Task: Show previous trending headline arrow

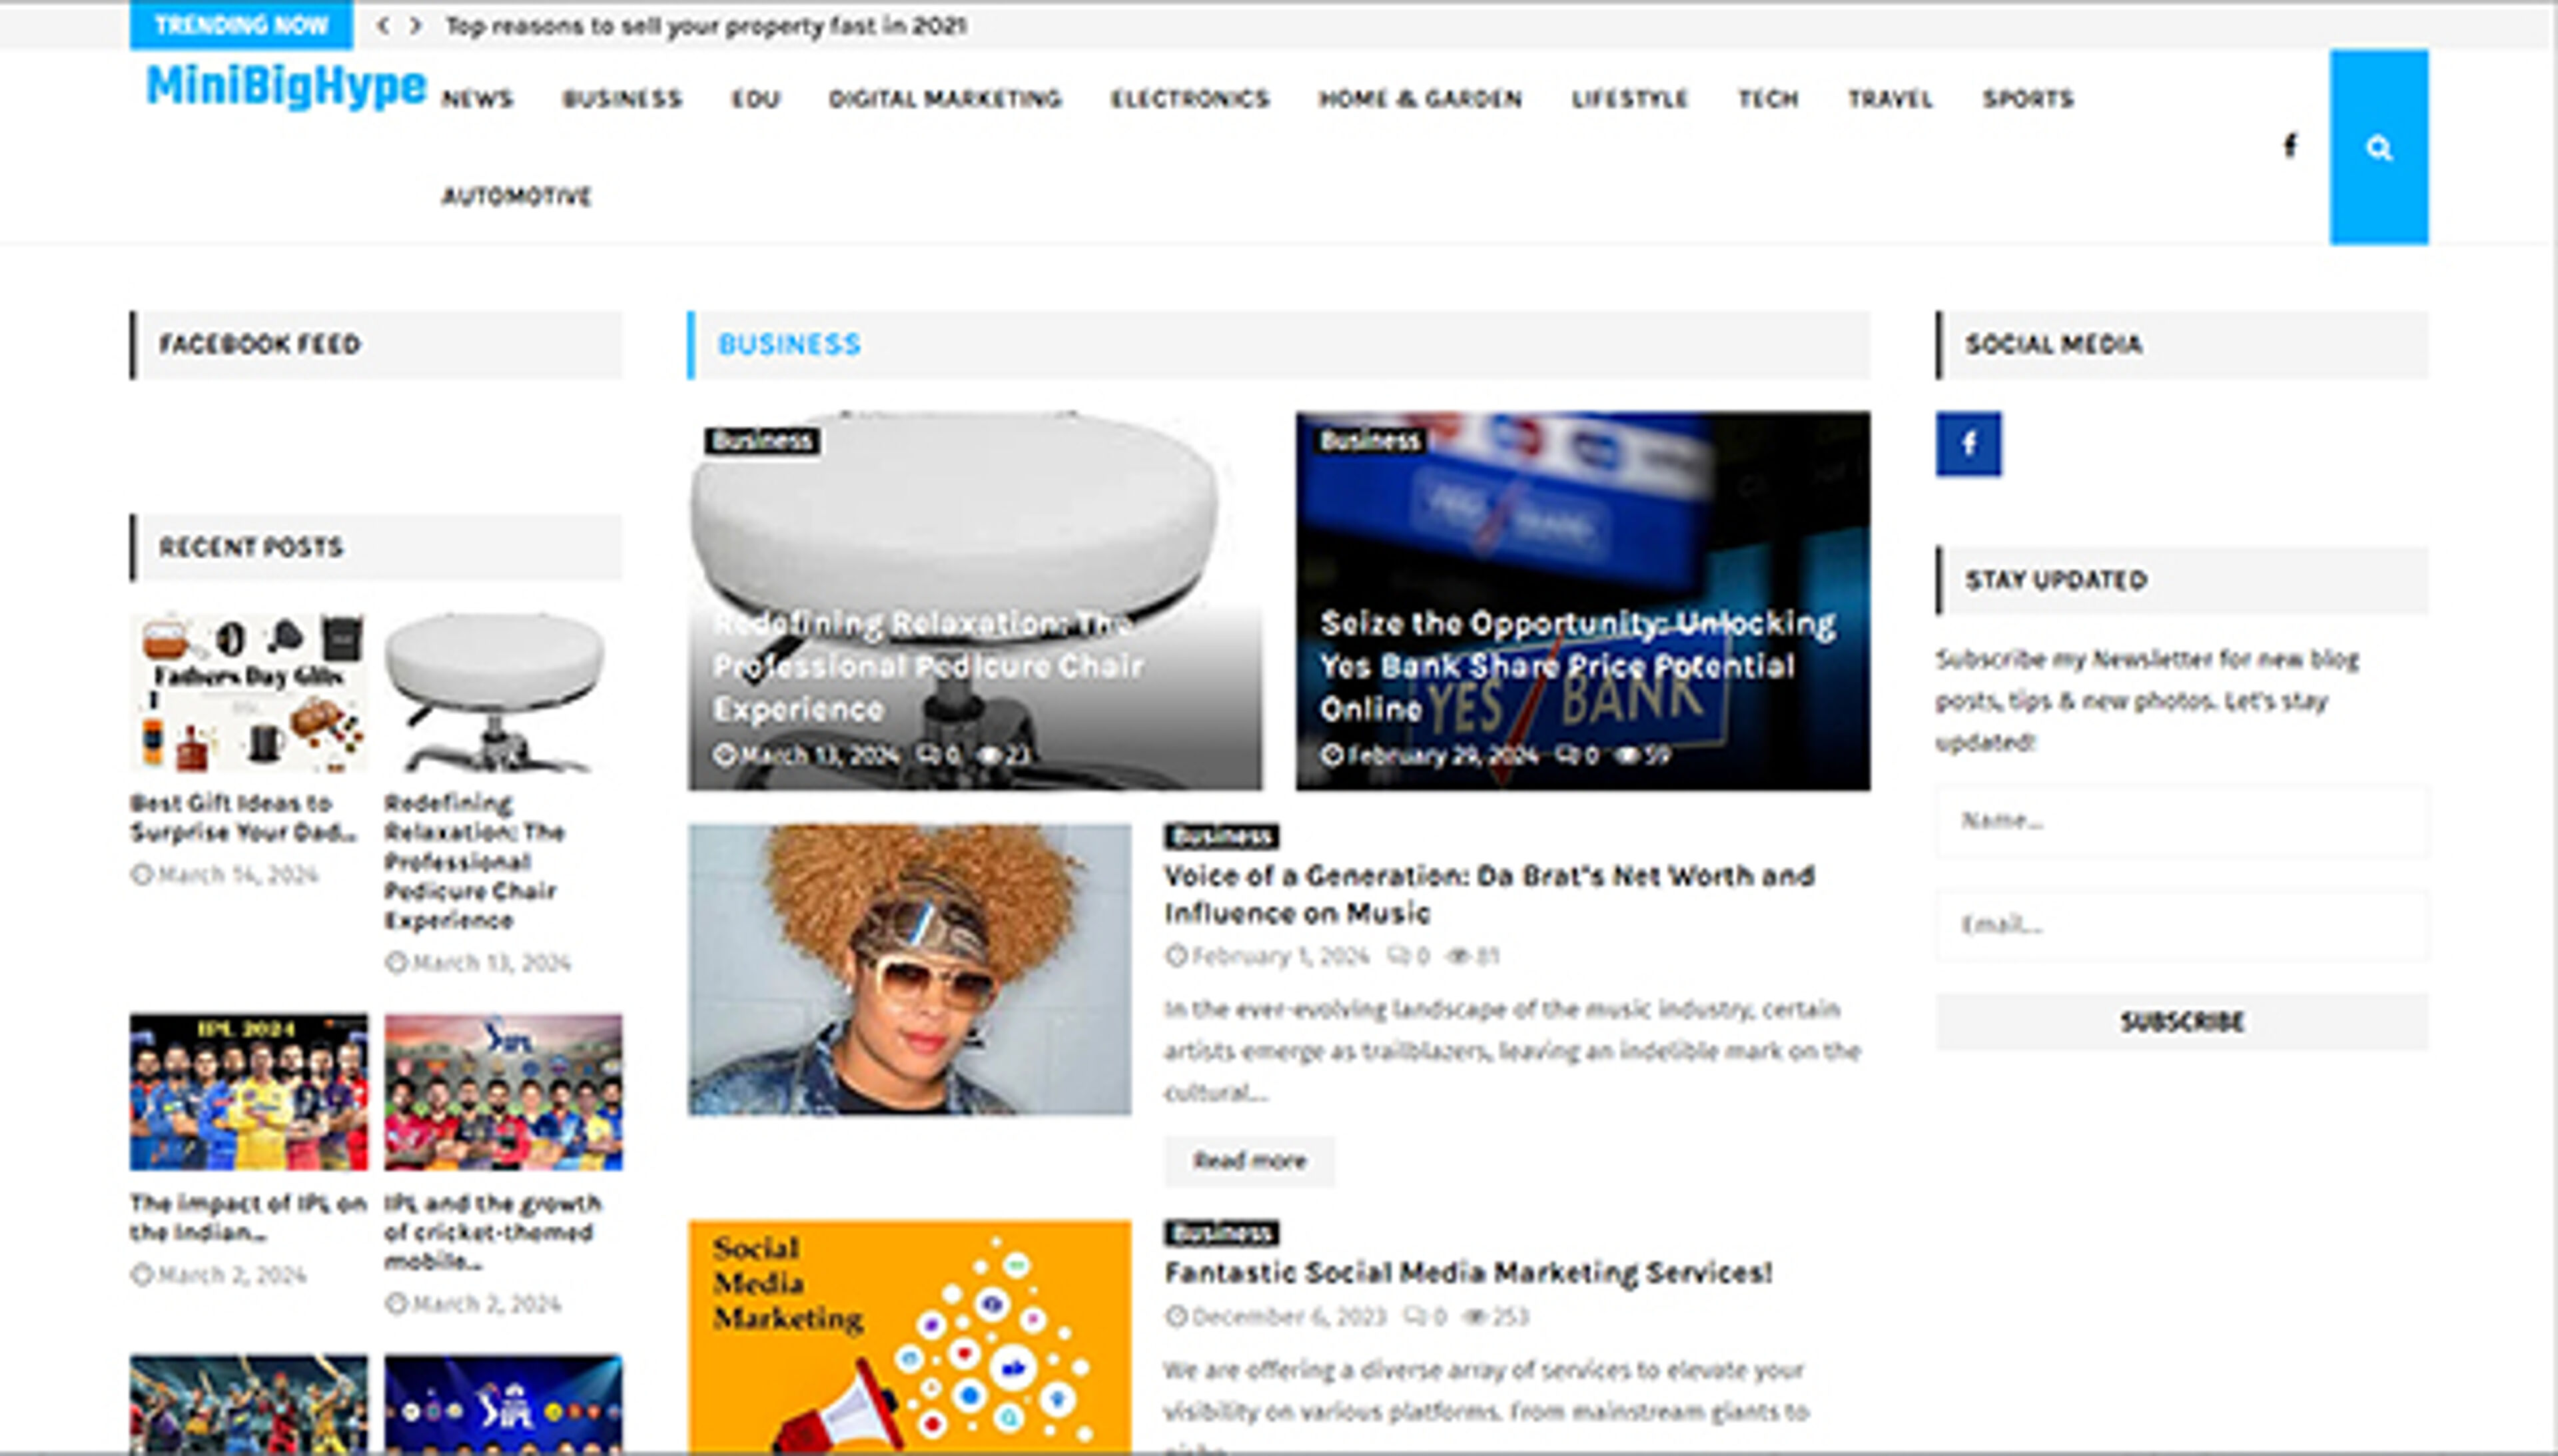Action: tap(383, 26)
